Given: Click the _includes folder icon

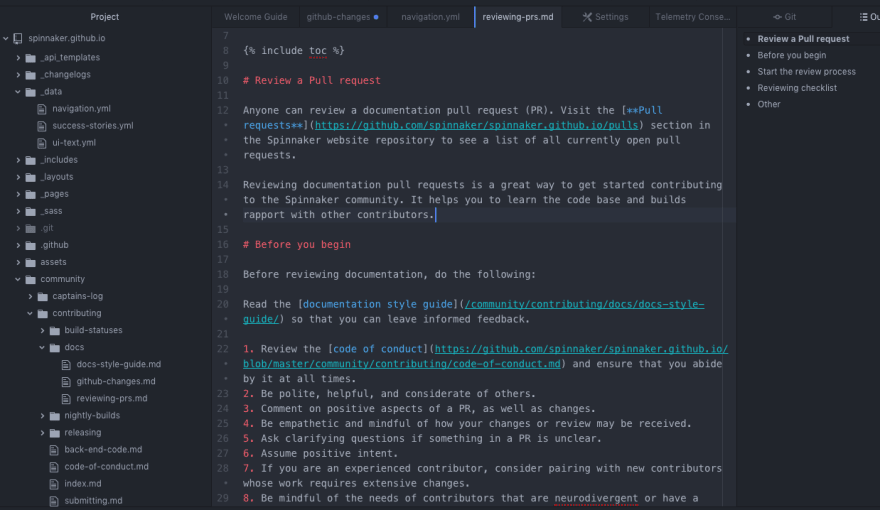Looking at the screenshot, I should point(31,160).
